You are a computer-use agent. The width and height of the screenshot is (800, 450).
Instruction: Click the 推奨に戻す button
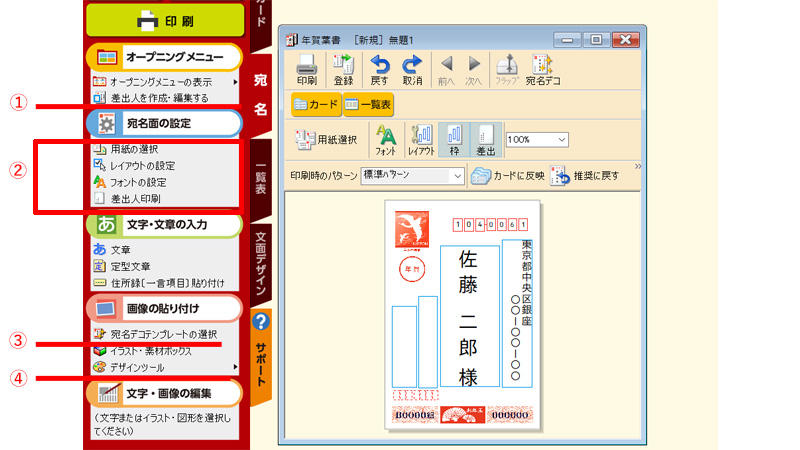[585, 176]
